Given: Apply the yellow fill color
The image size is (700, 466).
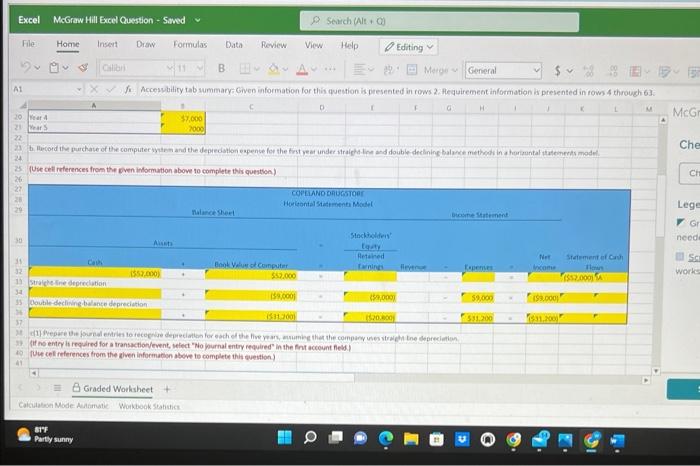Looking at the screenshot, I should (273, 69).
